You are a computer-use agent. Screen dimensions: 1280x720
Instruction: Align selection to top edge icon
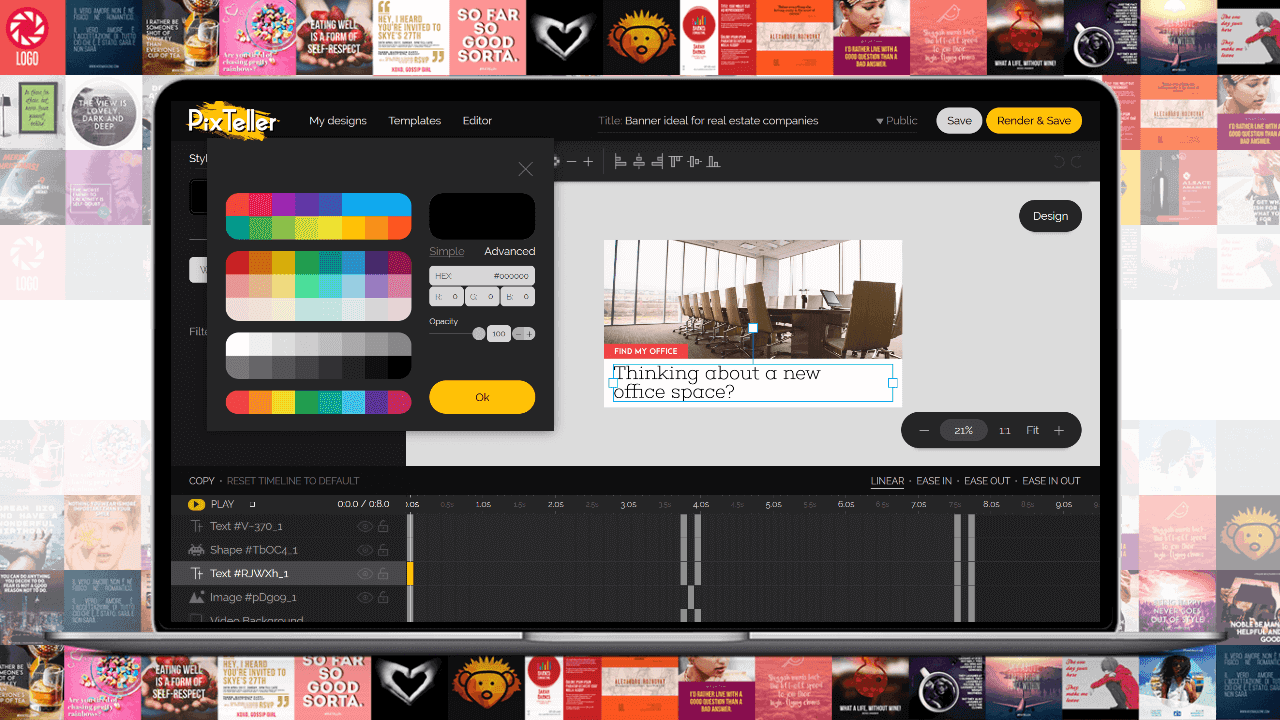coord(676,161)
